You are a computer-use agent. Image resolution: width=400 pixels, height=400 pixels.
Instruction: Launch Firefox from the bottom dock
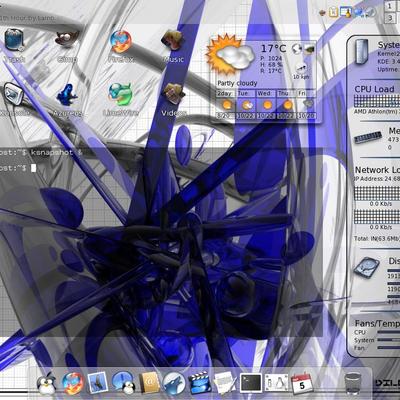[x=72, y=383]
